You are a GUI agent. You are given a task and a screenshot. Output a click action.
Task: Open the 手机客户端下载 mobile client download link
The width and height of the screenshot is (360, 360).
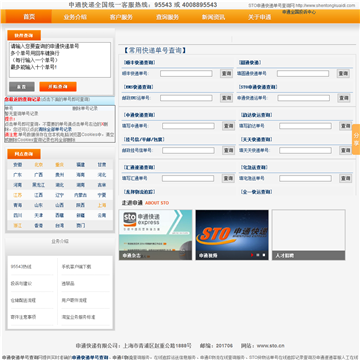click(76, 267)
